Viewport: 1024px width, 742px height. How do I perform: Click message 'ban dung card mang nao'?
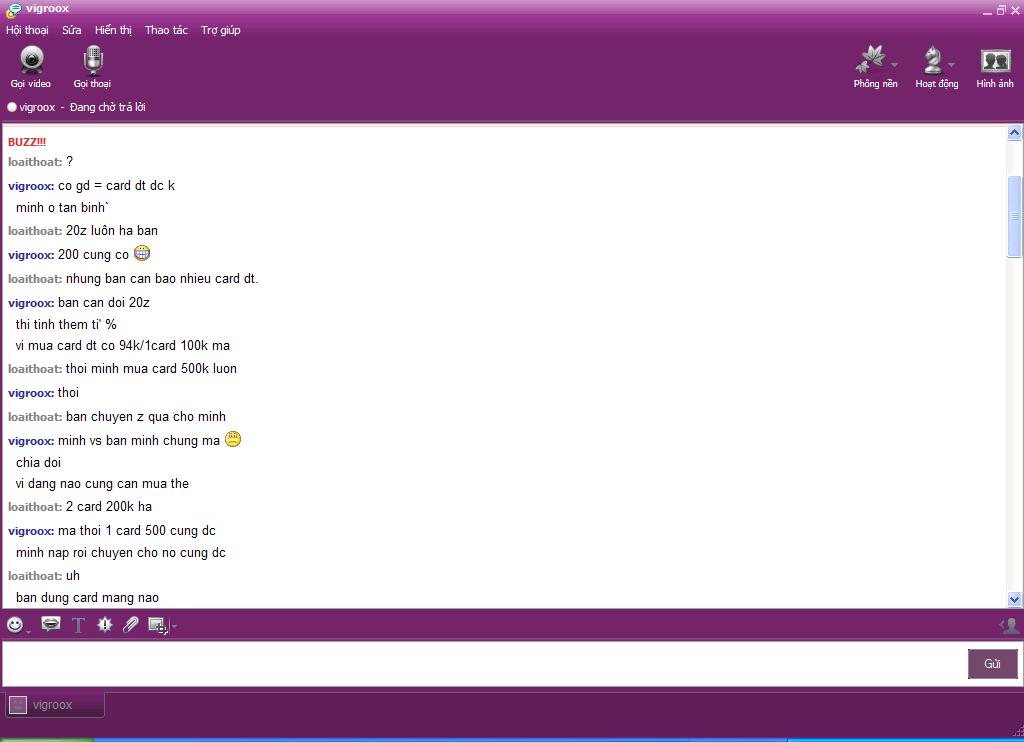[x=87, y=598]
